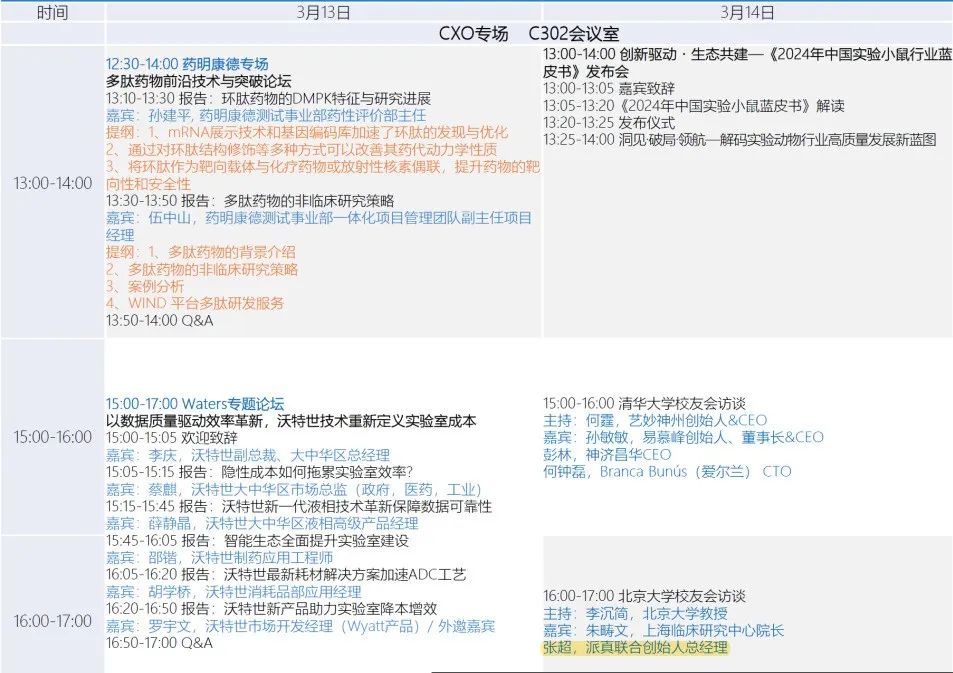Screen dimensions: 953x673
Task: Select the '16:50-17:00 Q&A' line
Action: pyautogui.click(x=159, y=643)
